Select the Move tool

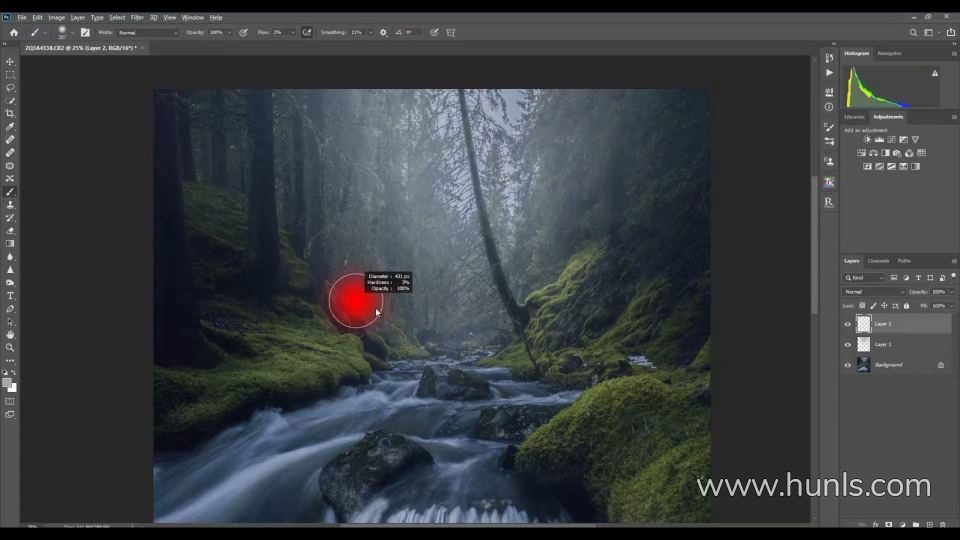10,62
